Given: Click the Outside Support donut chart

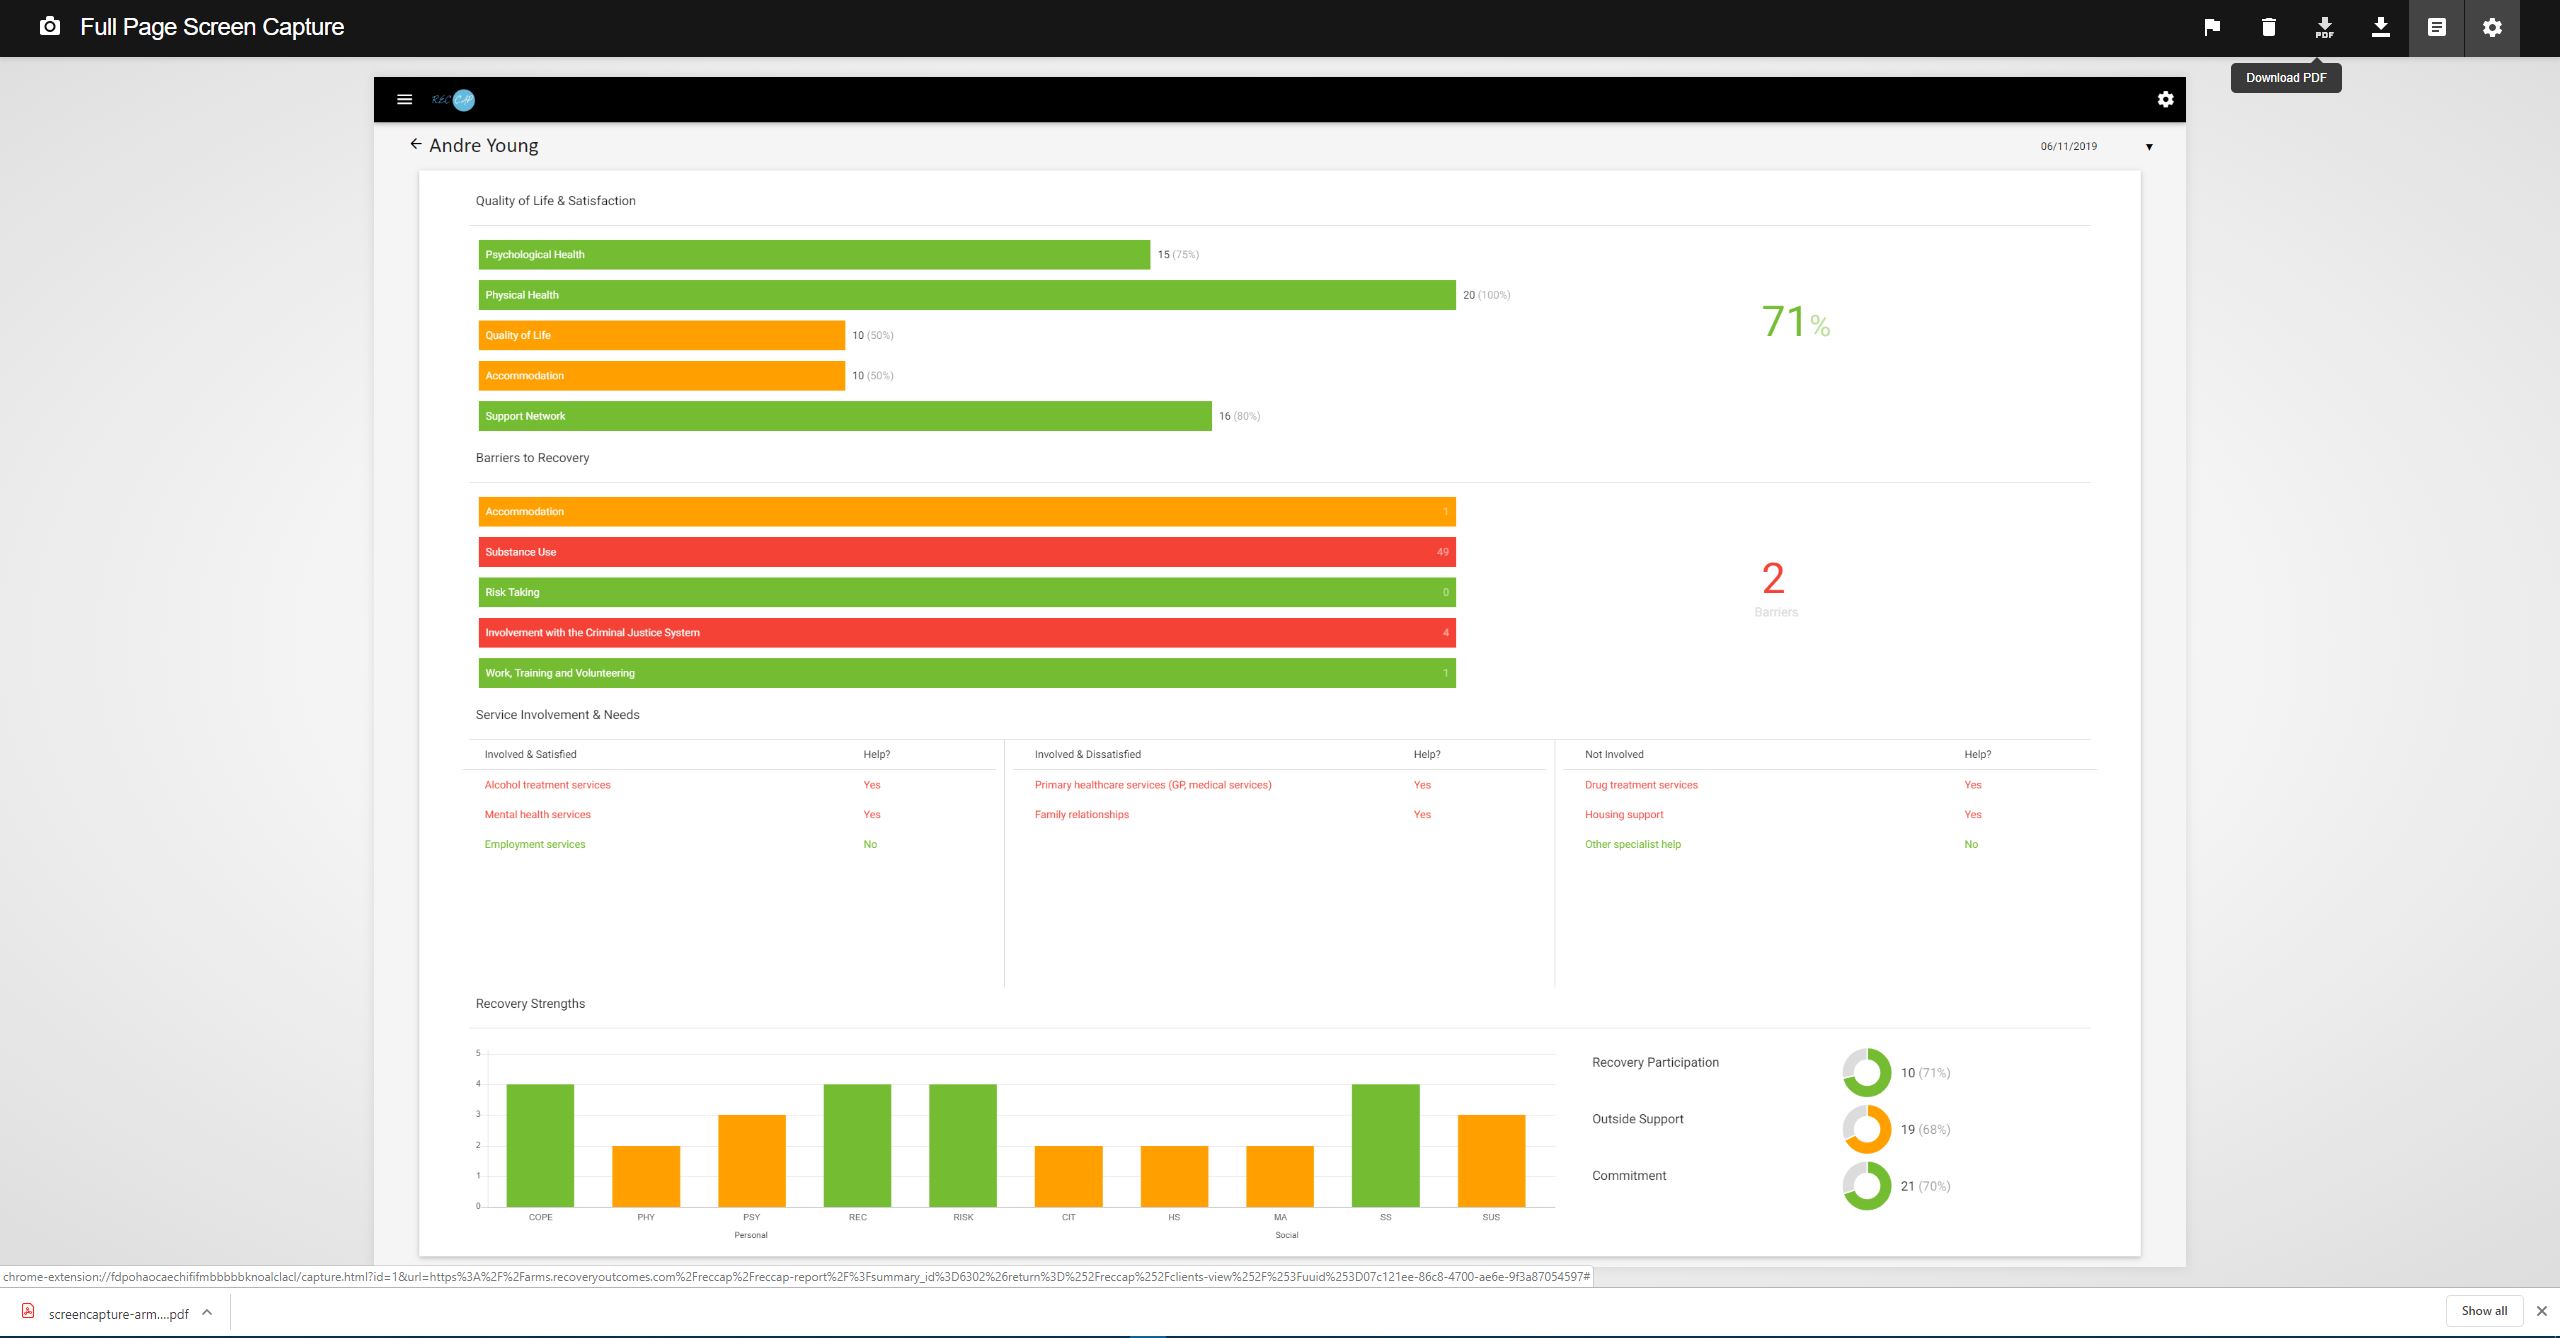Looking at the screenshot, I should (1866, 1129).
